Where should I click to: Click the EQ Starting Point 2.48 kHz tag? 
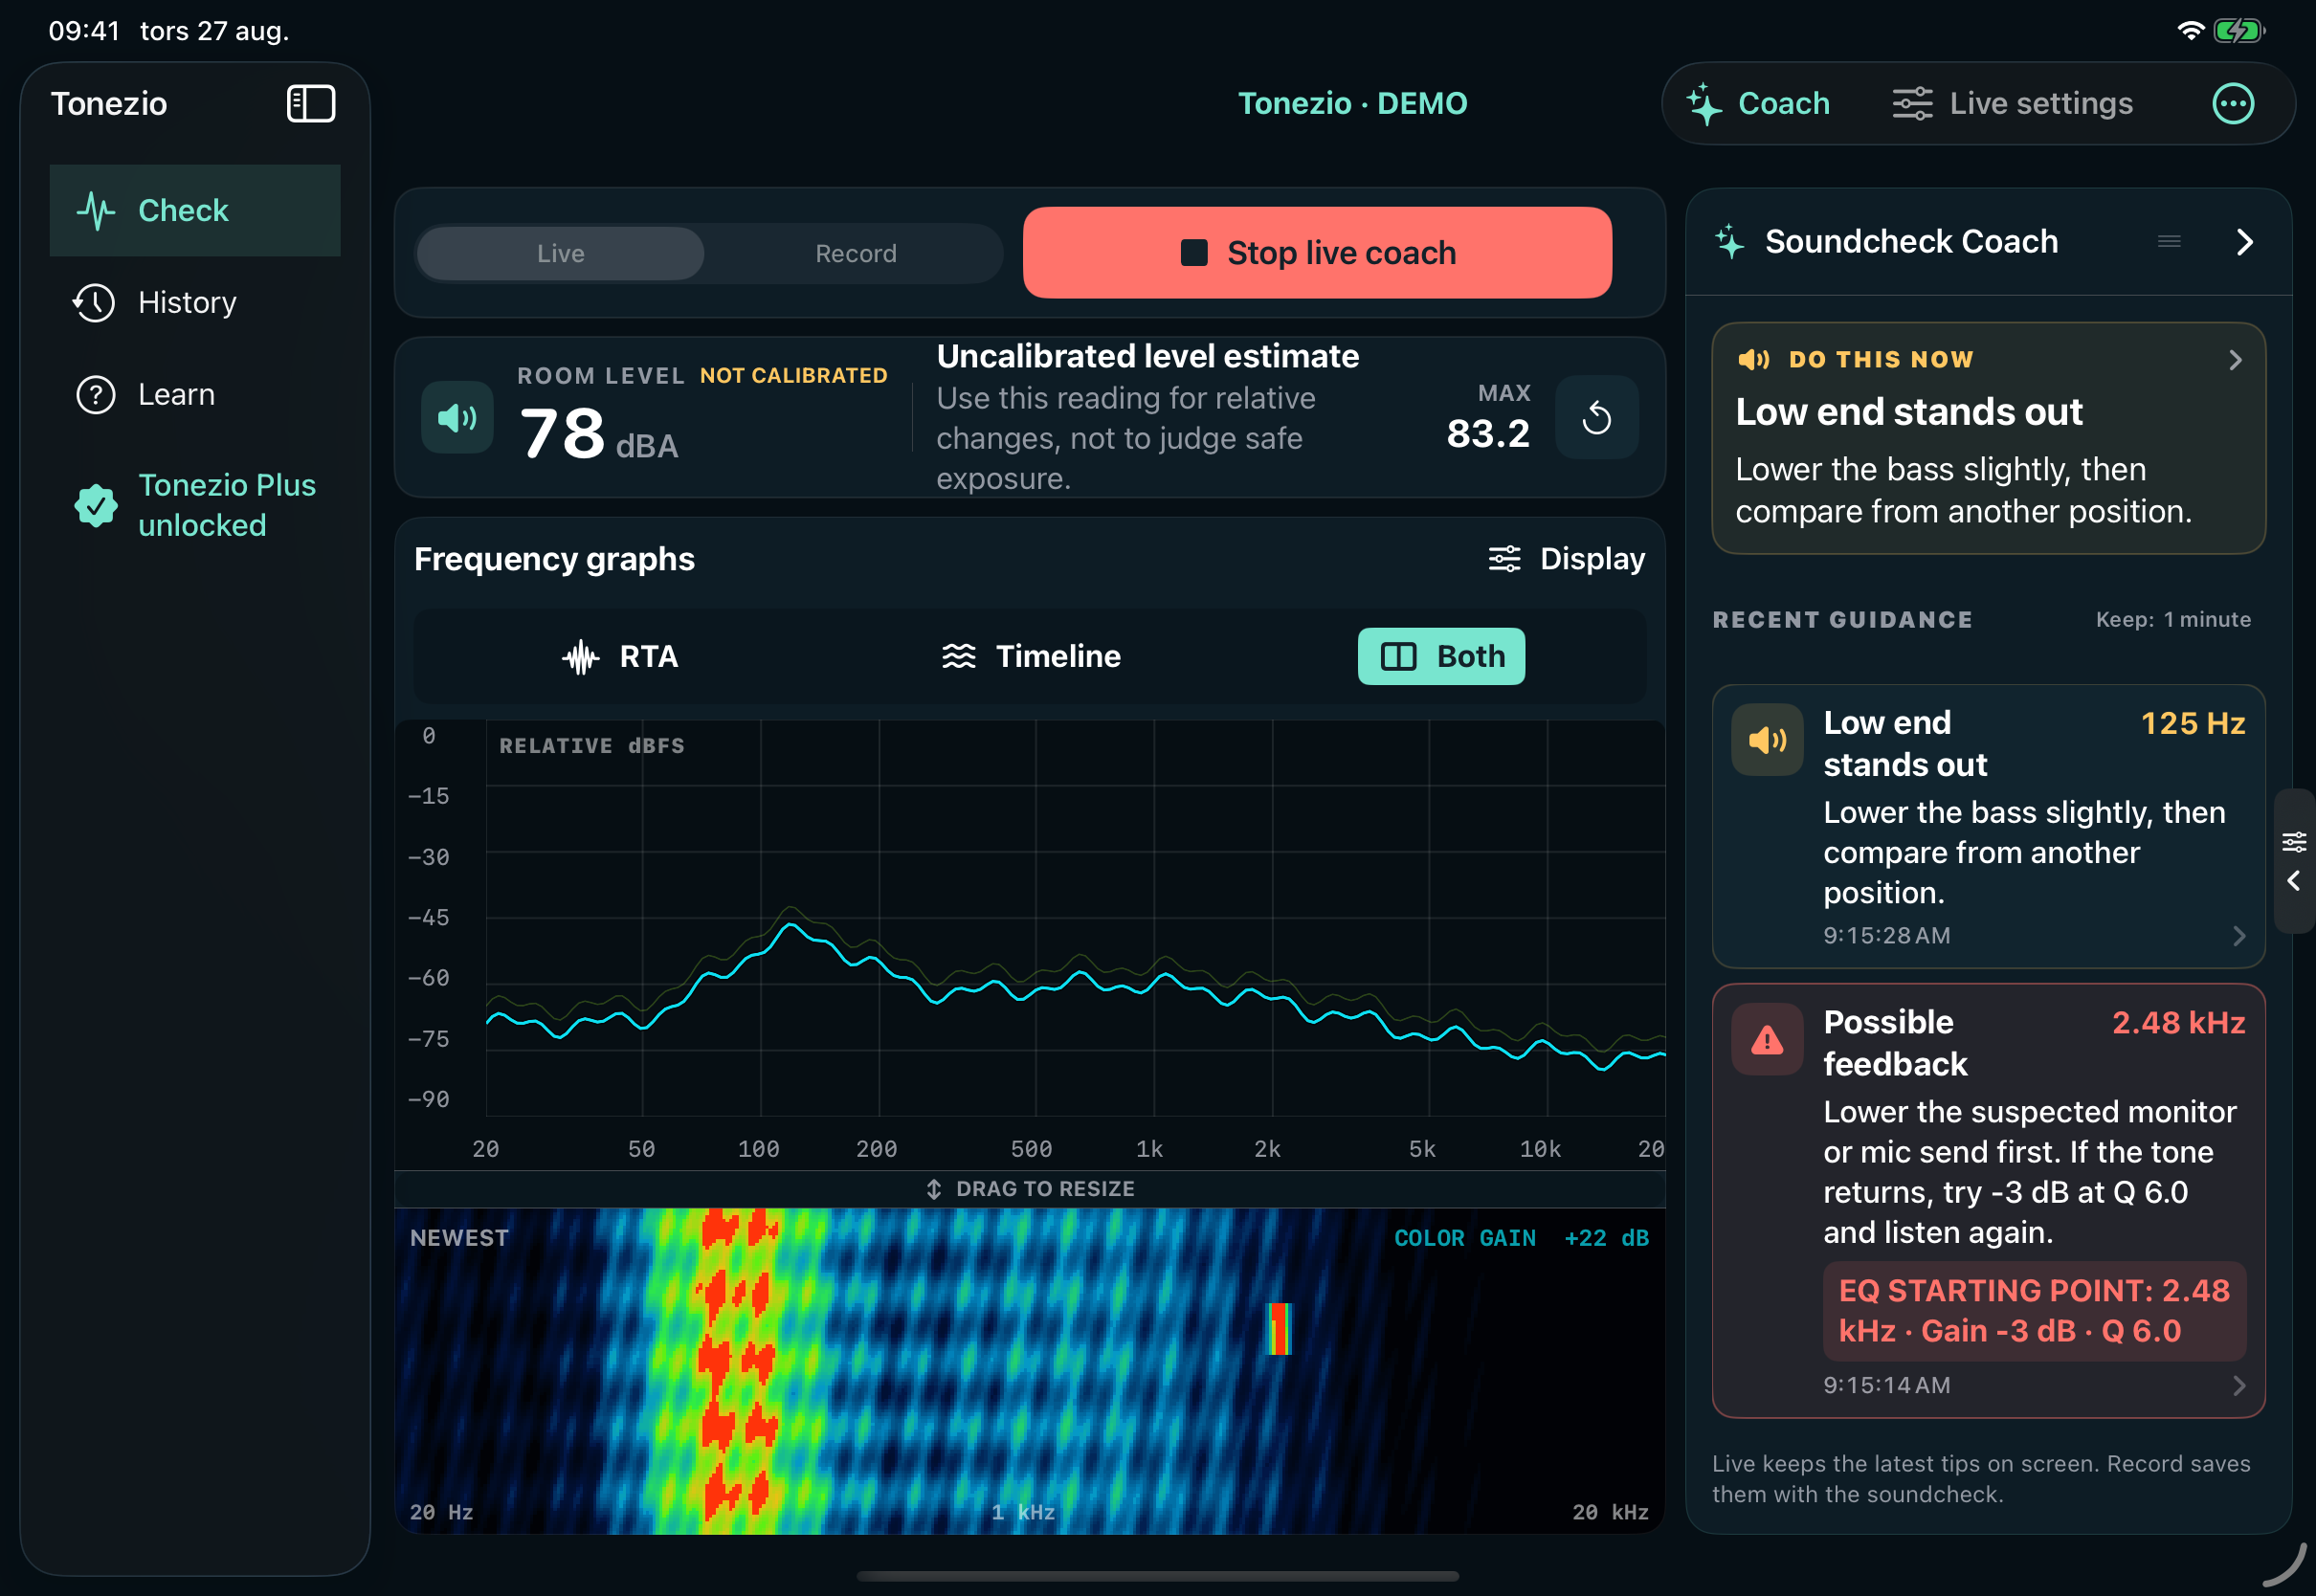tap(2034, 1311)
